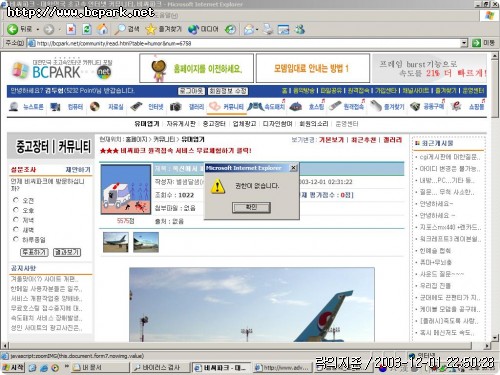Switch to 회원의소리 submenu tab
The height and width of the screenshot is (375, 500).
314,124
